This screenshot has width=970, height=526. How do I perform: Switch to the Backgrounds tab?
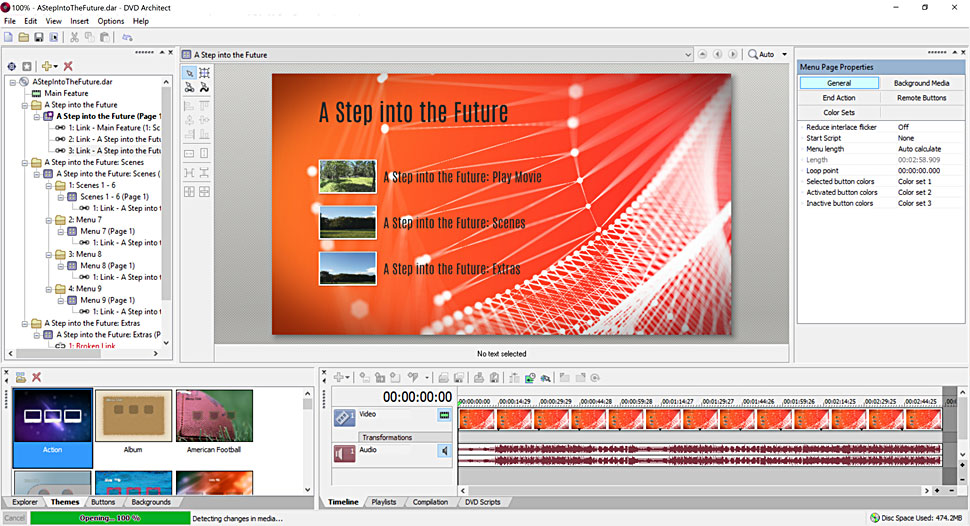tap(151, 502)
